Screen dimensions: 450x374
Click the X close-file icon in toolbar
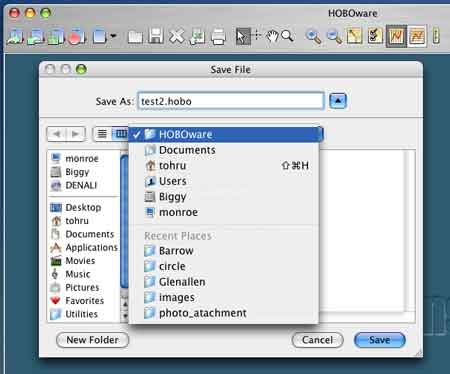click(x=176, y=36)
